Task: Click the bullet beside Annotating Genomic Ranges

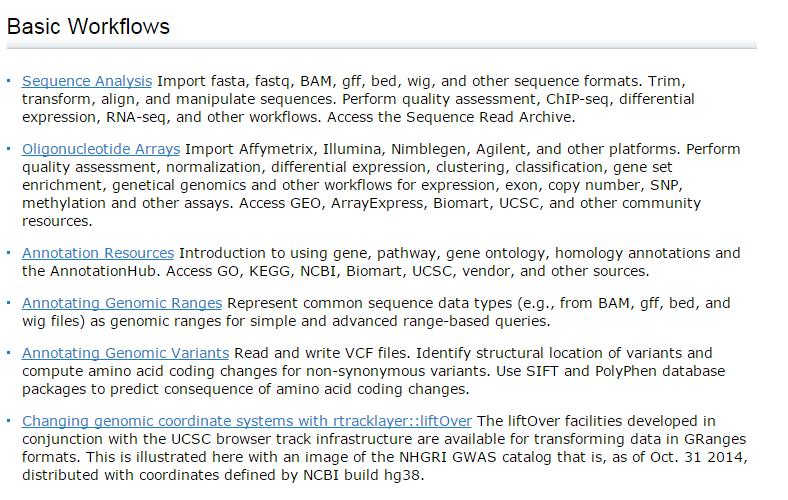Action: coord(9,303)
